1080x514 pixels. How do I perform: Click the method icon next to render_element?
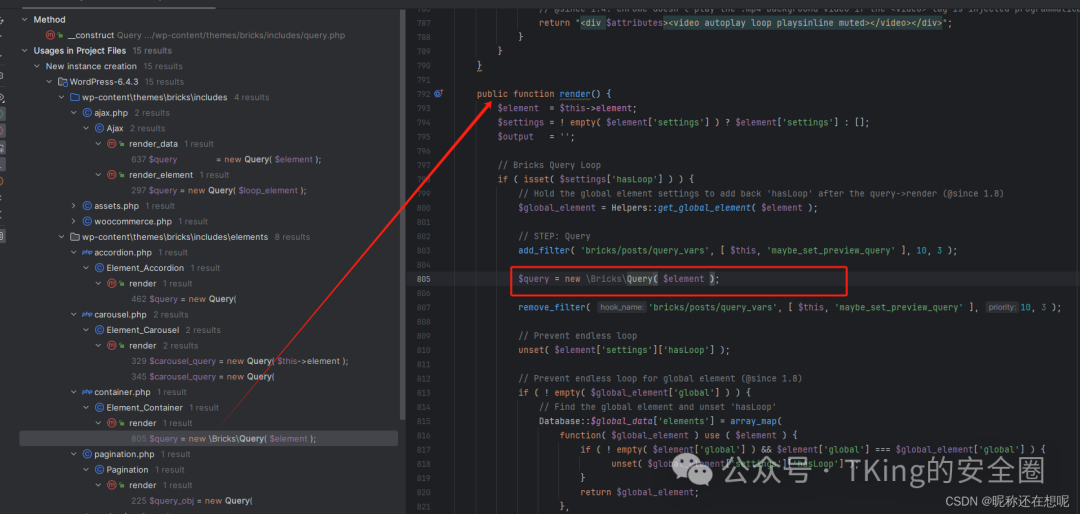pos(112,175)
